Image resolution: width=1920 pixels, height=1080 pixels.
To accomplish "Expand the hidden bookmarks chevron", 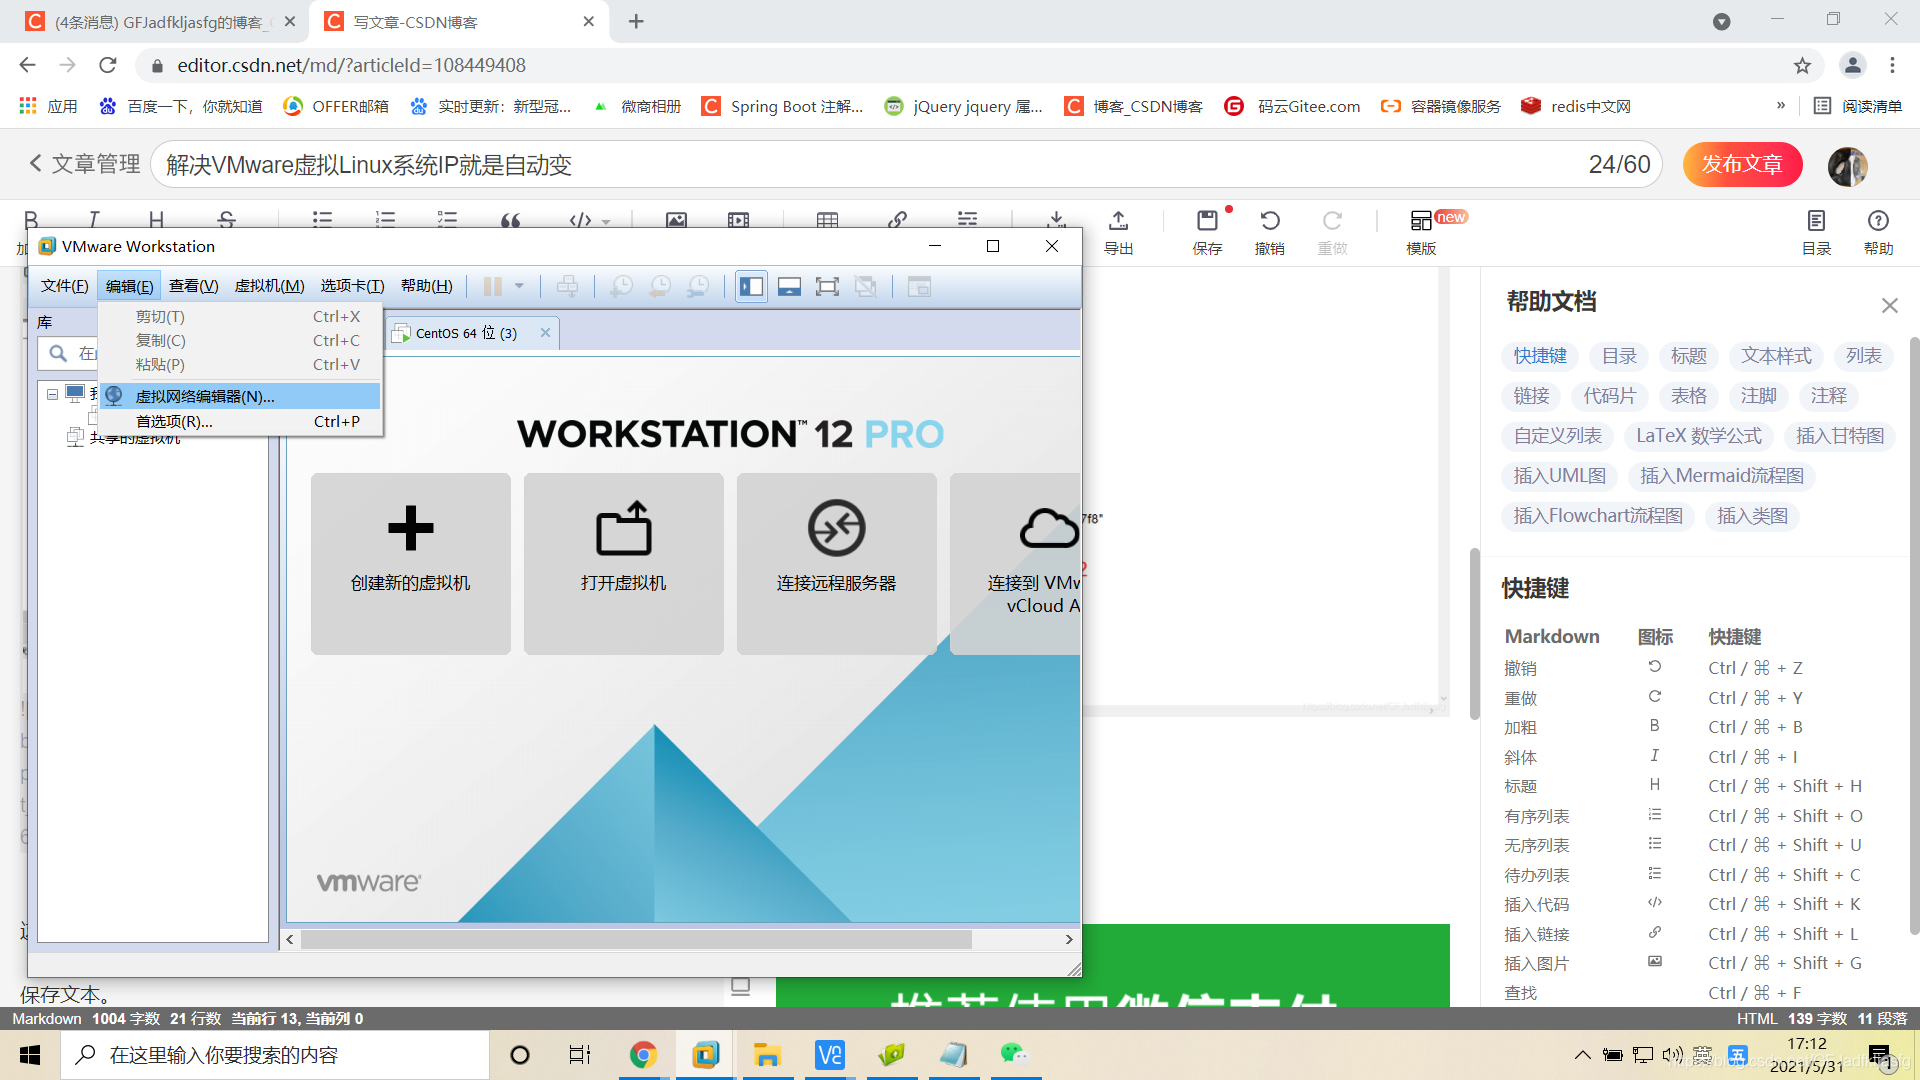I will click(1781, 105).
